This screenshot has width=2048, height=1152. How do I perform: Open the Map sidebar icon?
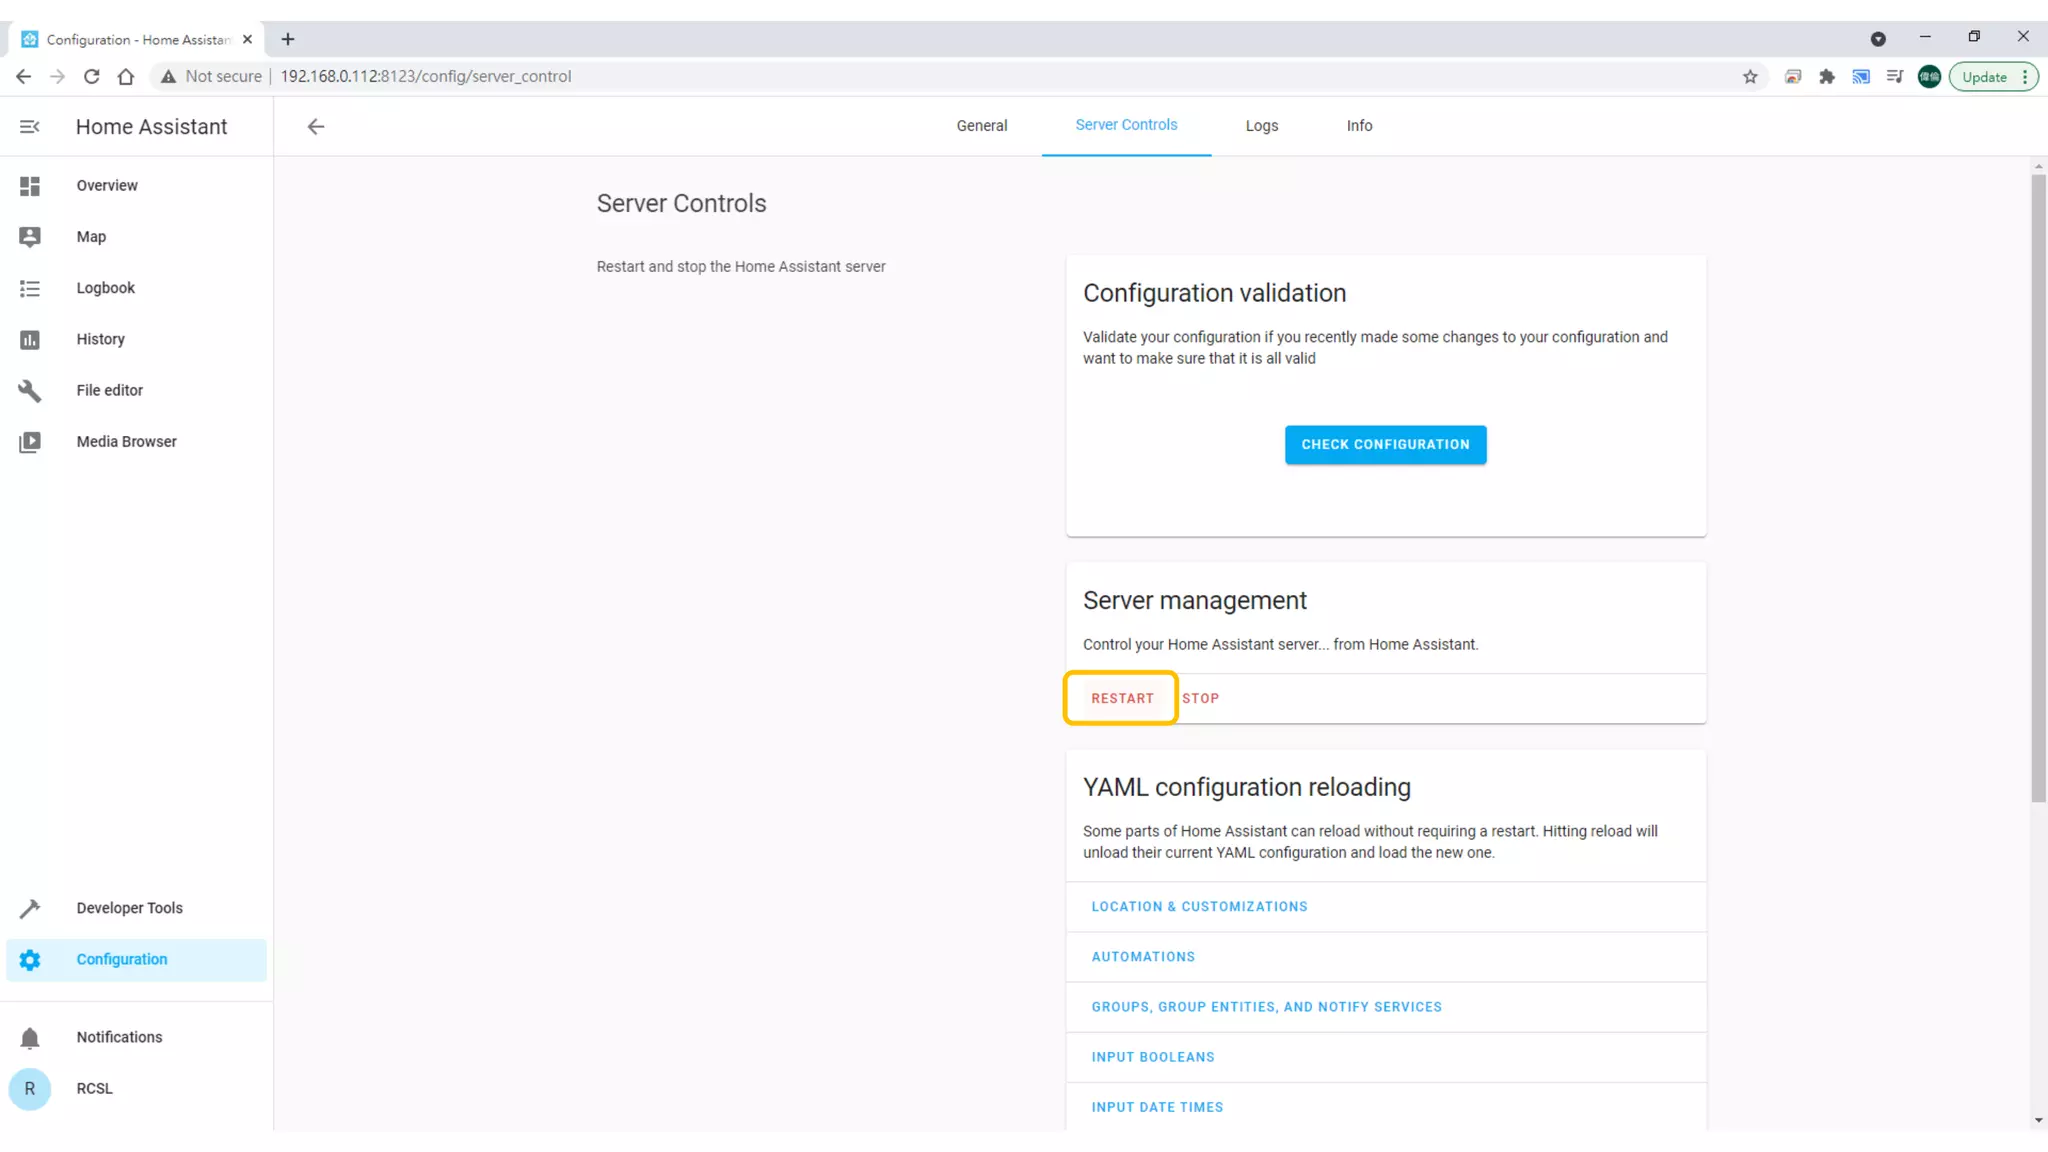point(30,237)
